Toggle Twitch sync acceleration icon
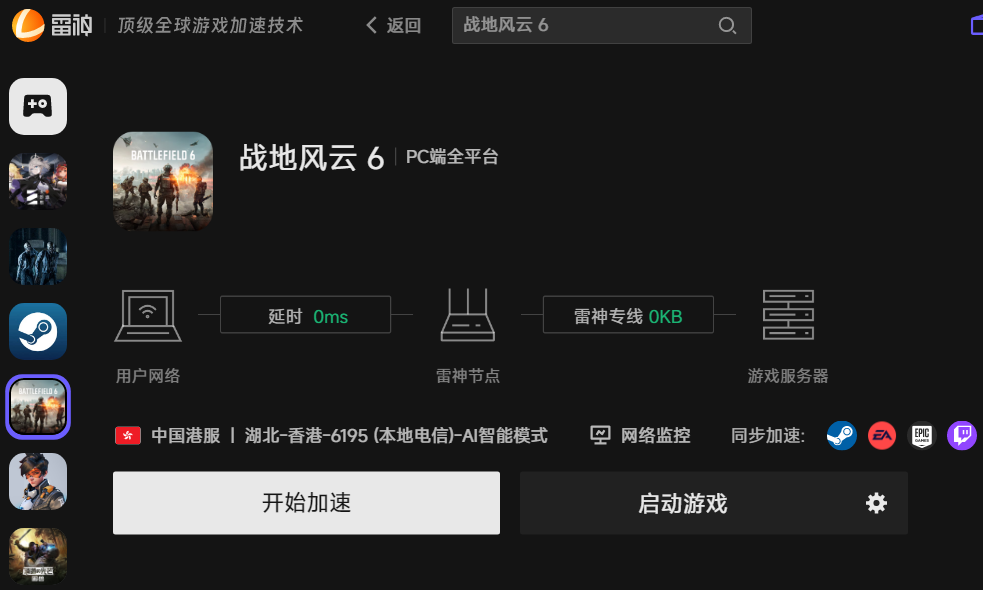983x590 pixels. [962, 435]
